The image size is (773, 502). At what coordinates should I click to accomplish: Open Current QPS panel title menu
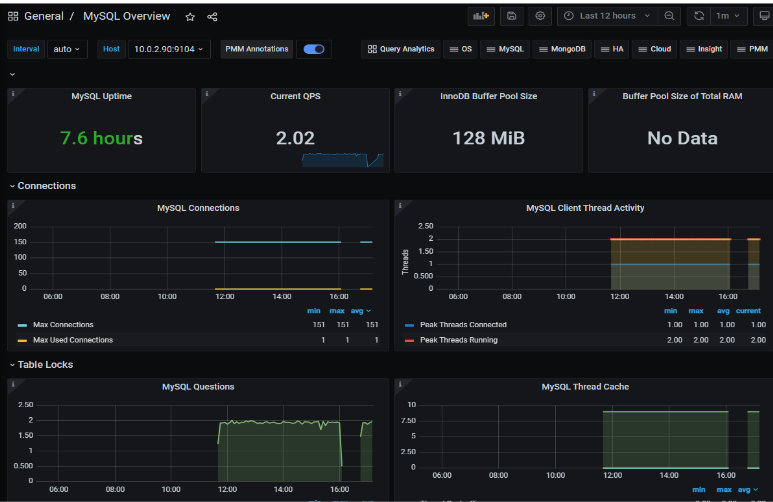point(295,96)
